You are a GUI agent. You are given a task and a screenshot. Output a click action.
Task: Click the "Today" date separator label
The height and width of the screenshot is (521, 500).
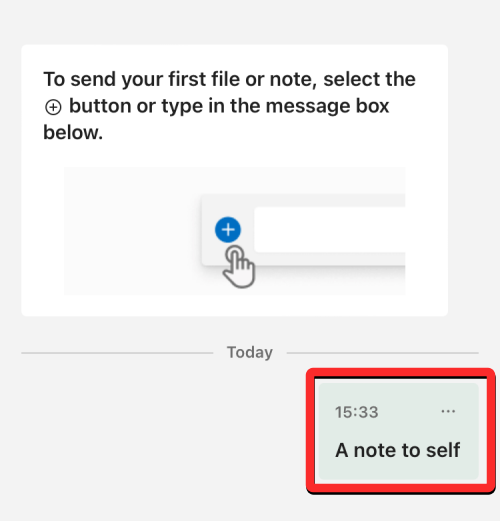250,352
